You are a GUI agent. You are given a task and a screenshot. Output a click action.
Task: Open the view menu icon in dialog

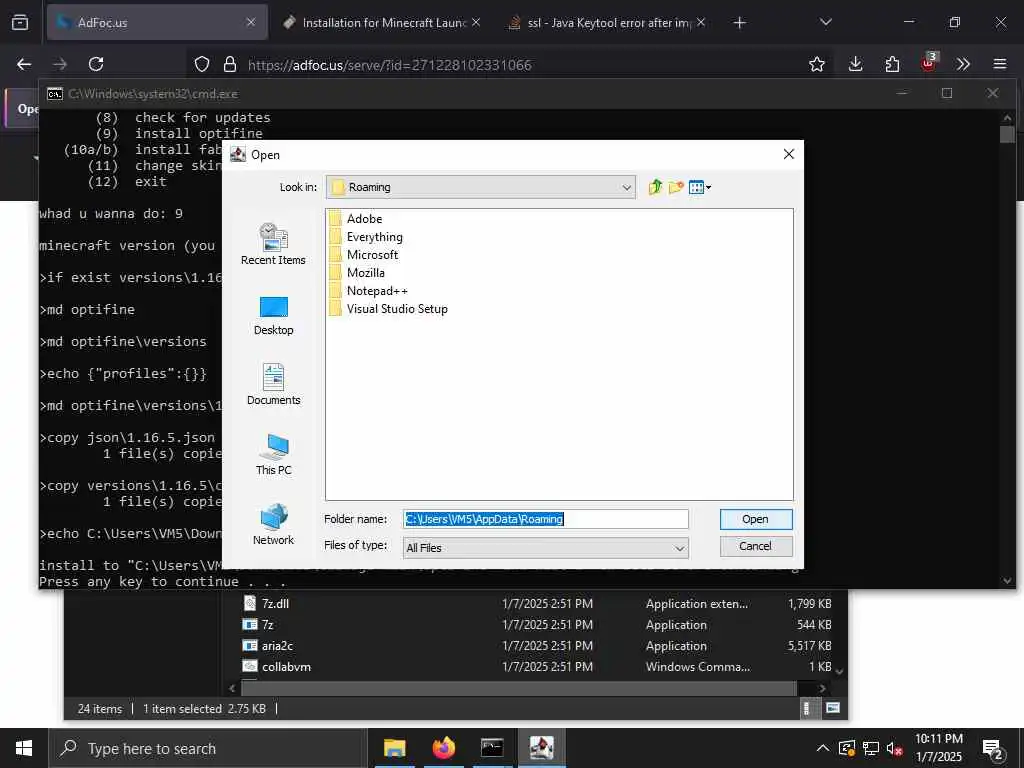[x=699, y=187]
